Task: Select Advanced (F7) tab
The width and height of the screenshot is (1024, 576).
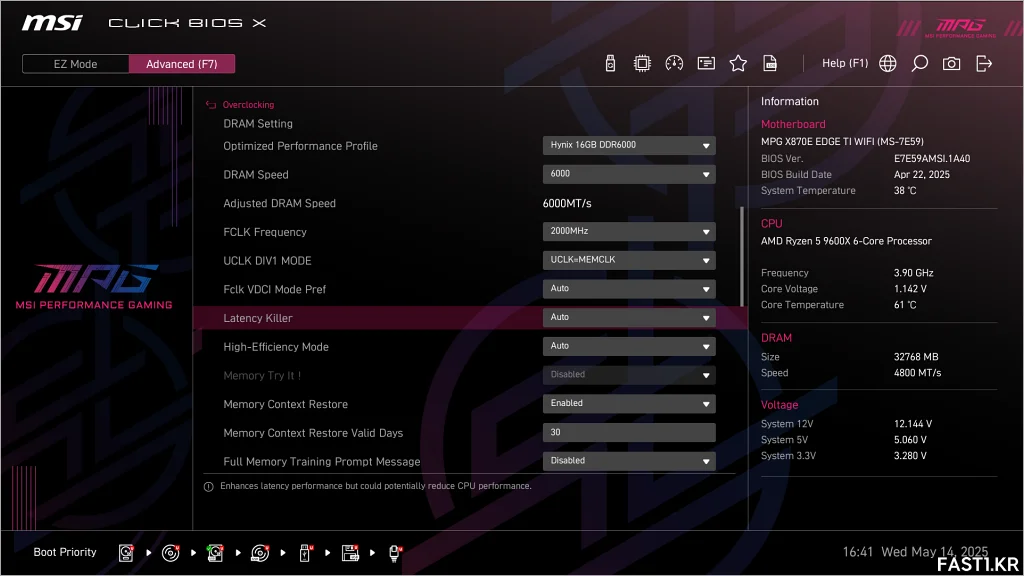Action: 182,64
